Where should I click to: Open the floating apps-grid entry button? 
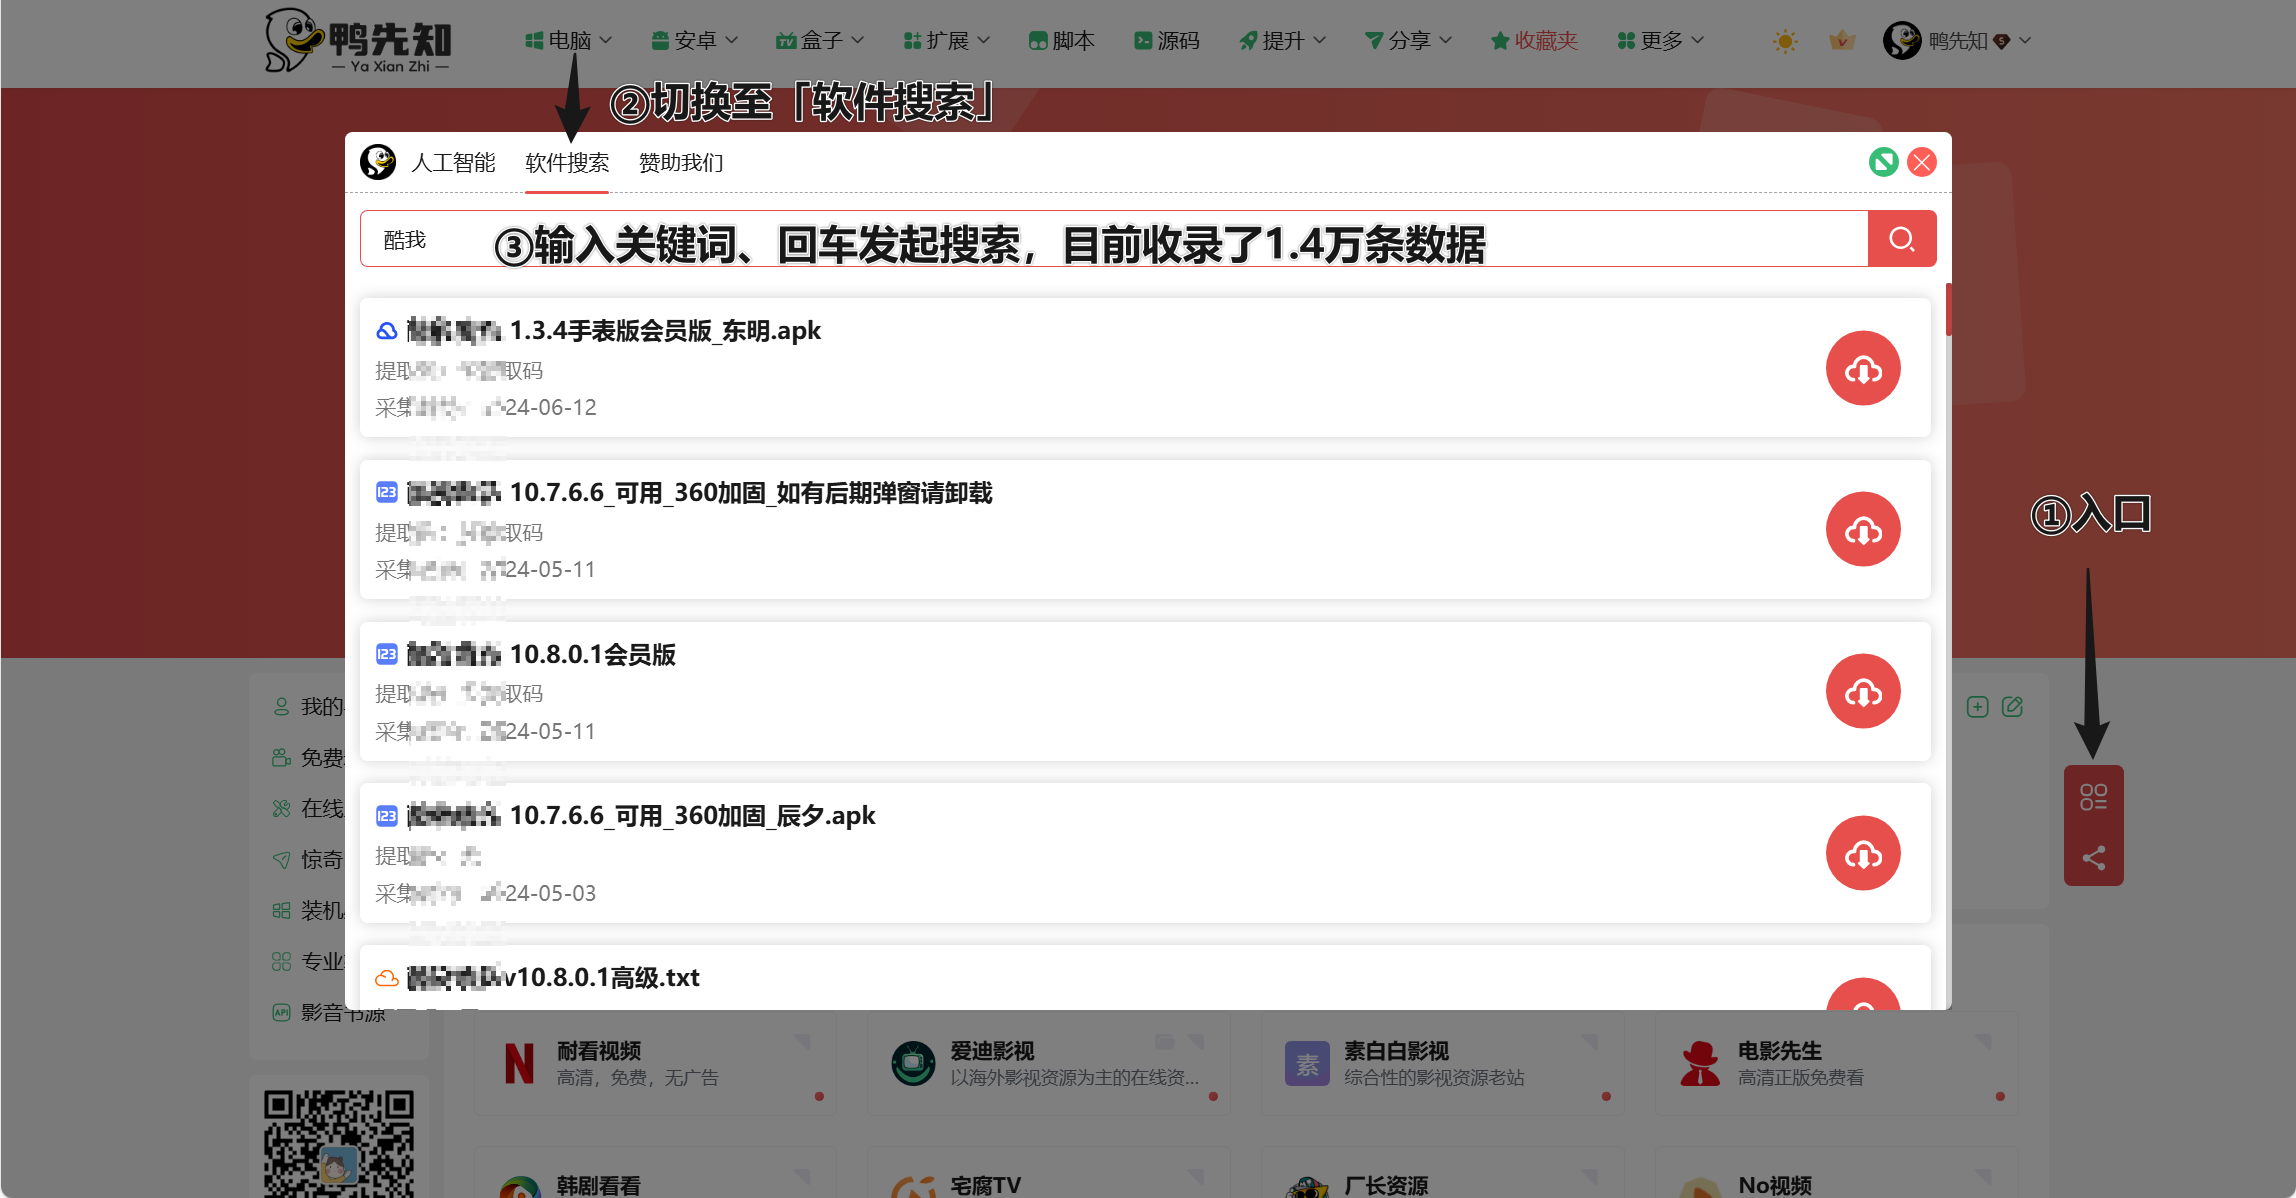[x=2093, y=797]
